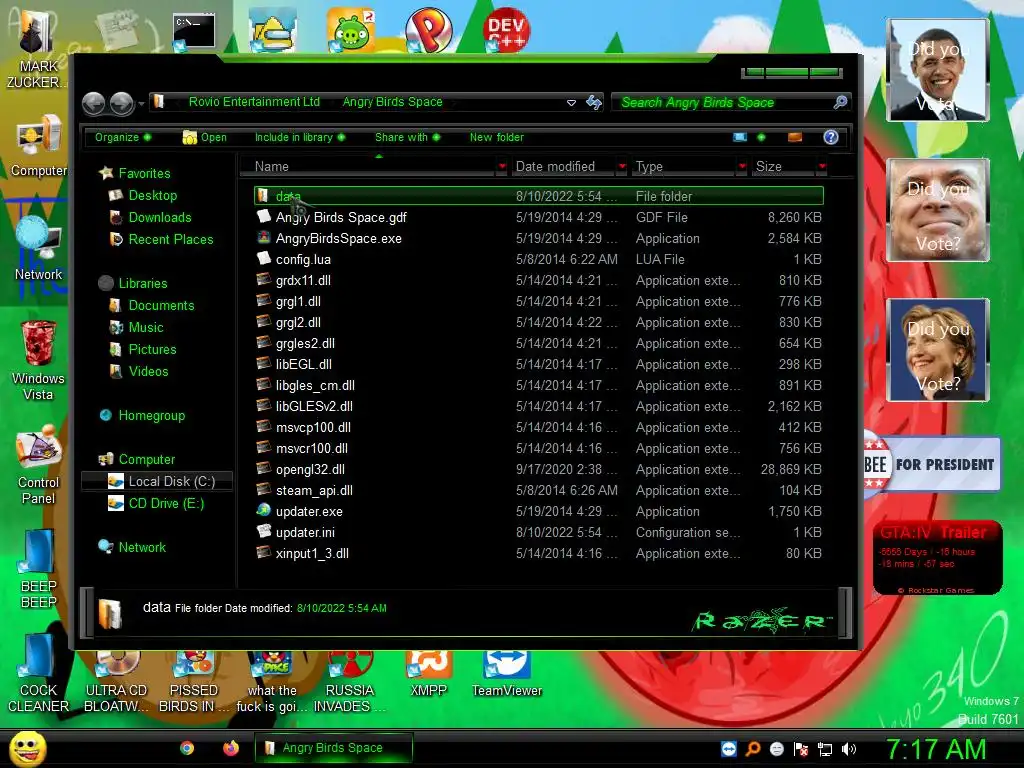Open the Dev-C++ desktop shortcut

[x=507, y=29]
